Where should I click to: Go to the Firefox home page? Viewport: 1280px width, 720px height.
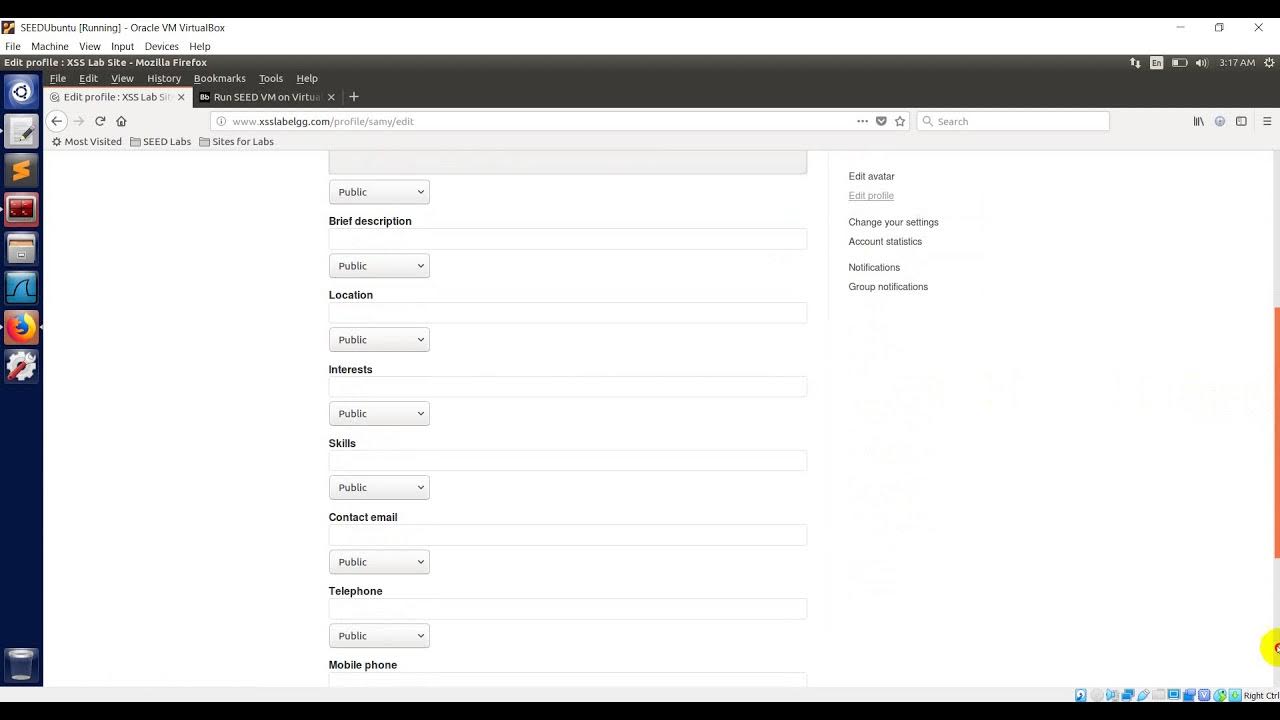tap(121, 121)
